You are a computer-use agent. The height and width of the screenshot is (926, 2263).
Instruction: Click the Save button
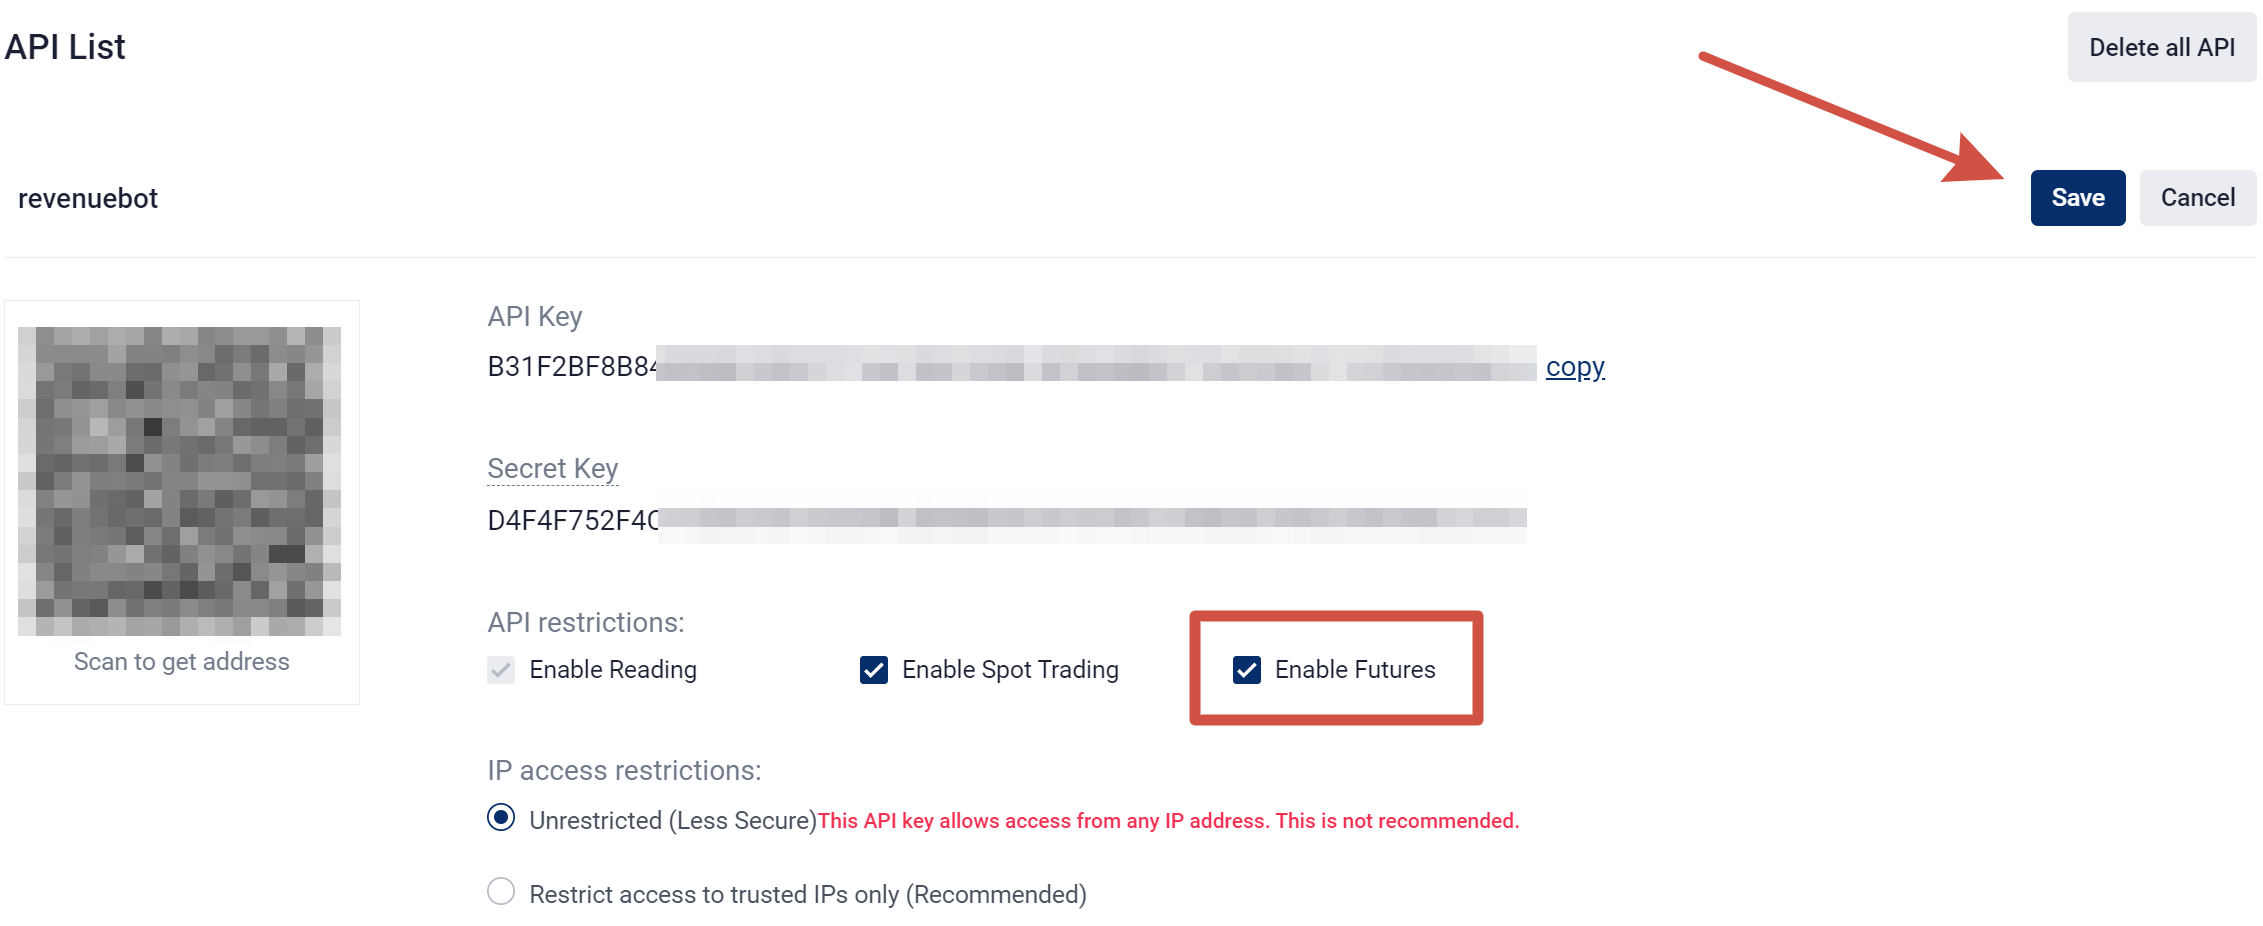click(2077, 198)
